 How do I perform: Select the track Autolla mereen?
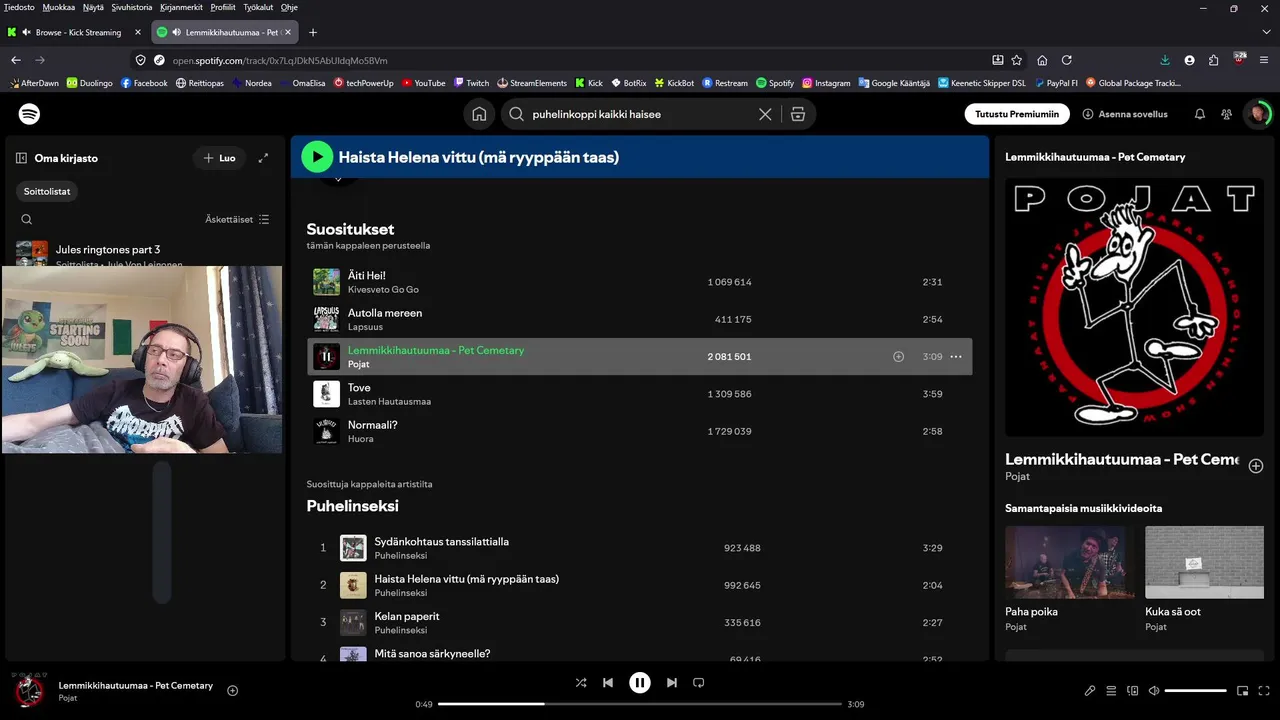coord(385,313)
